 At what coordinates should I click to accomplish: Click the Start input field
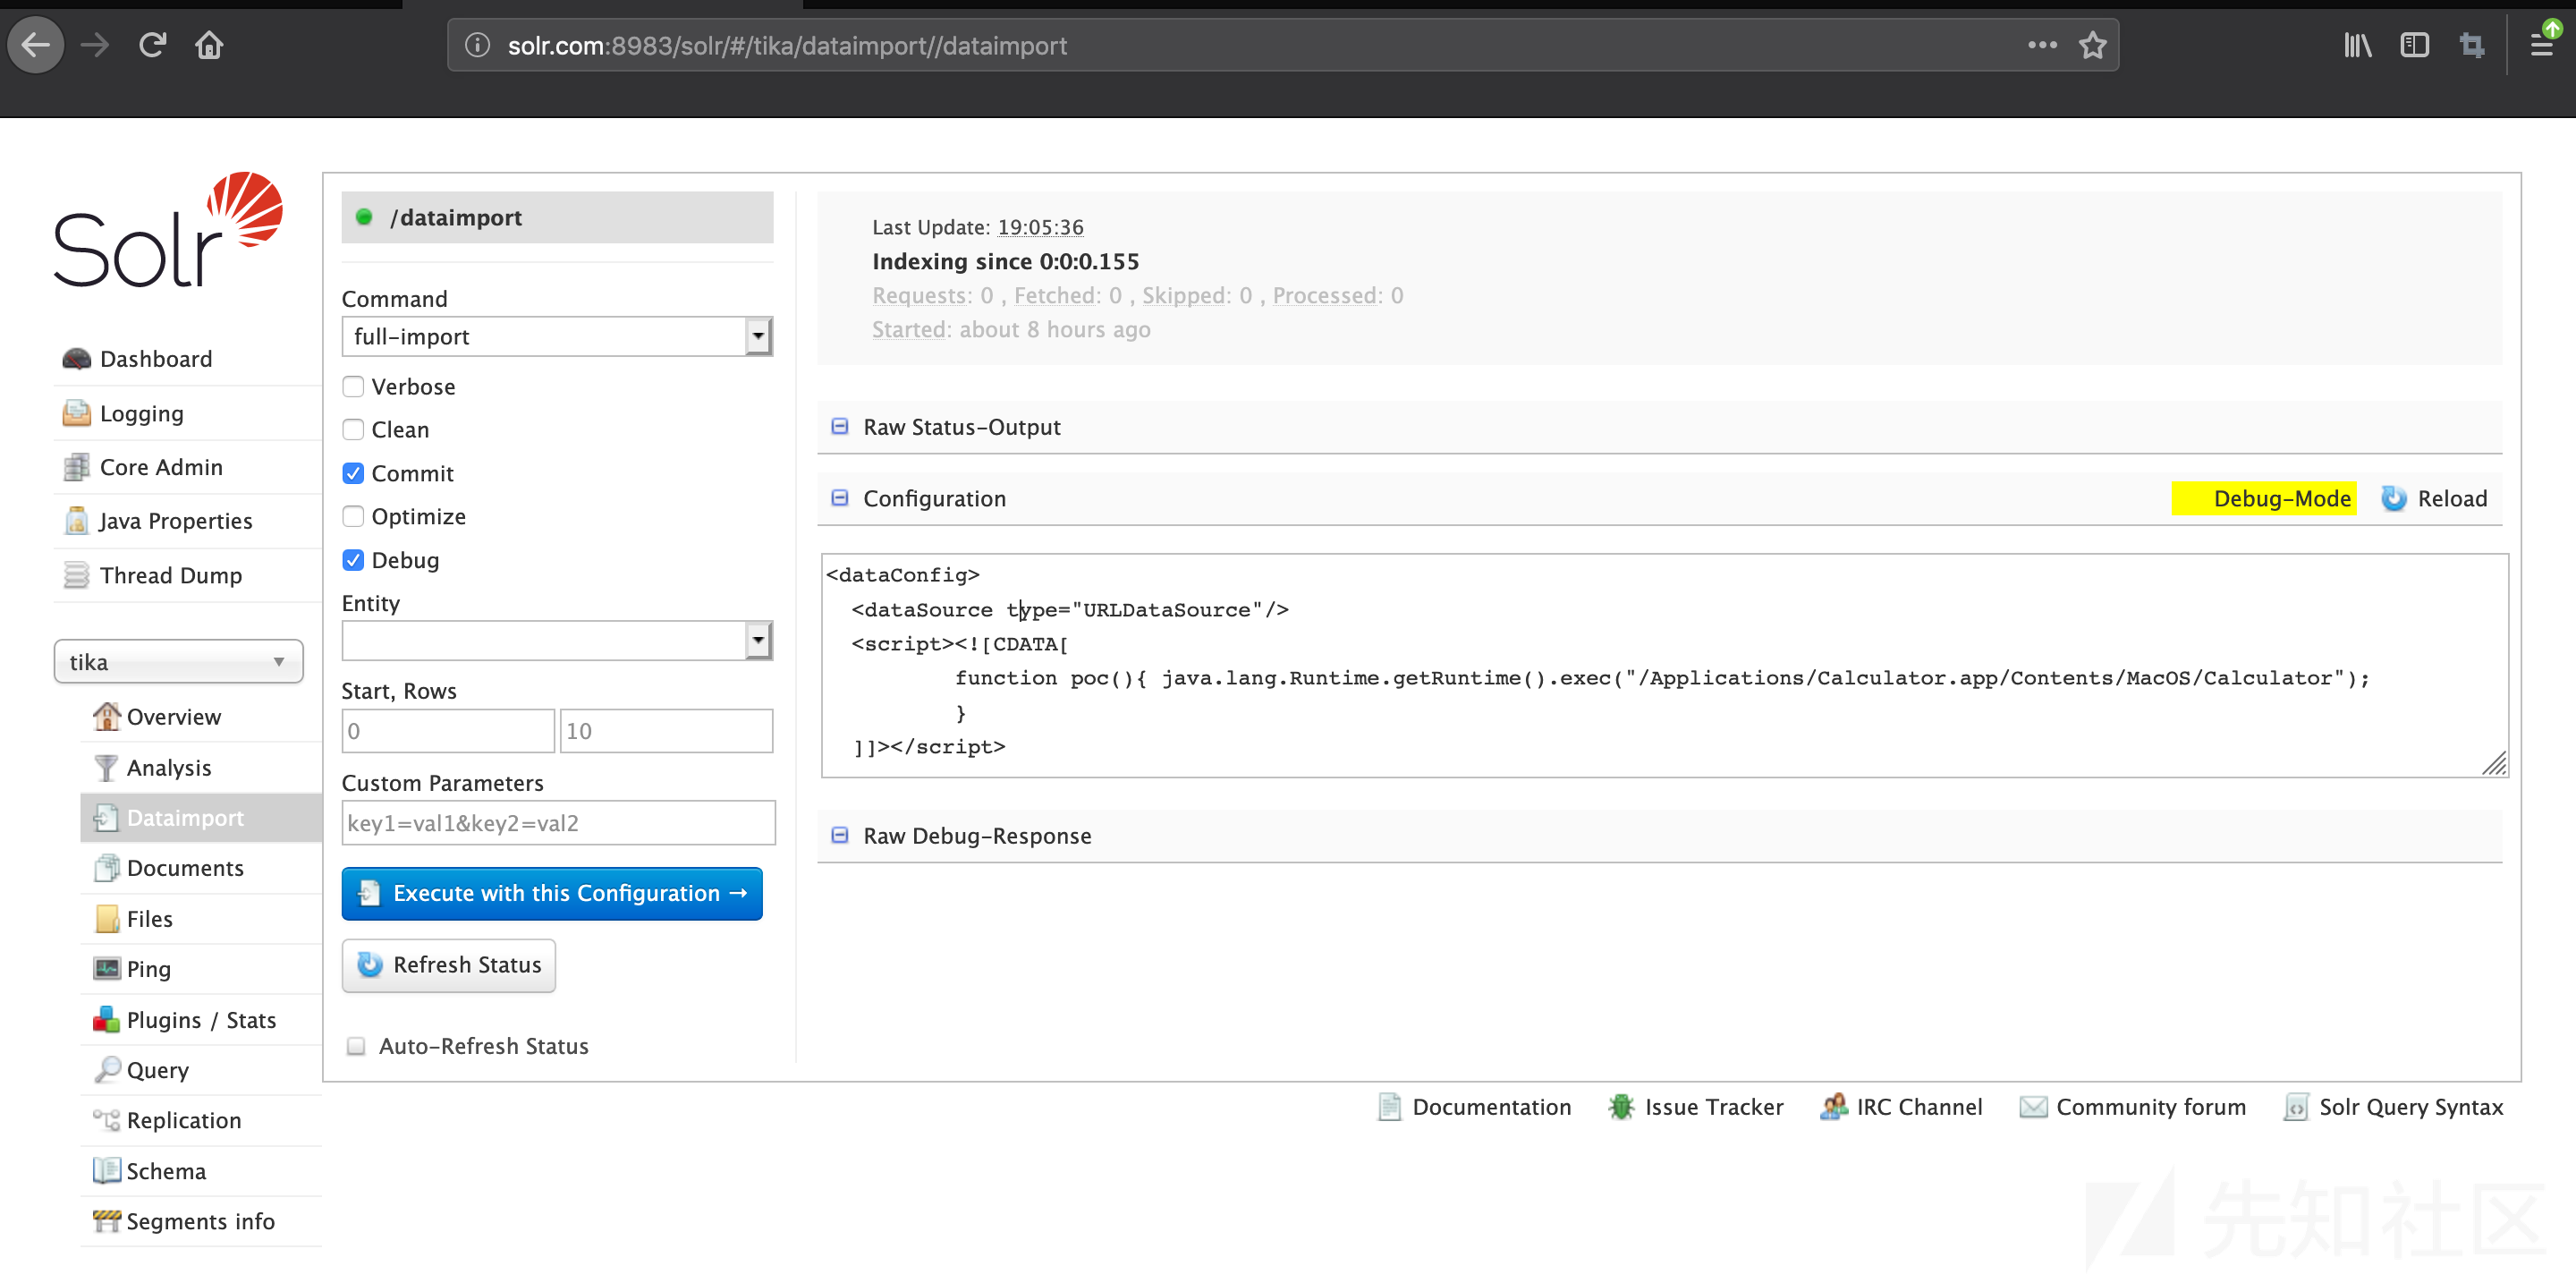coord(448,731)
